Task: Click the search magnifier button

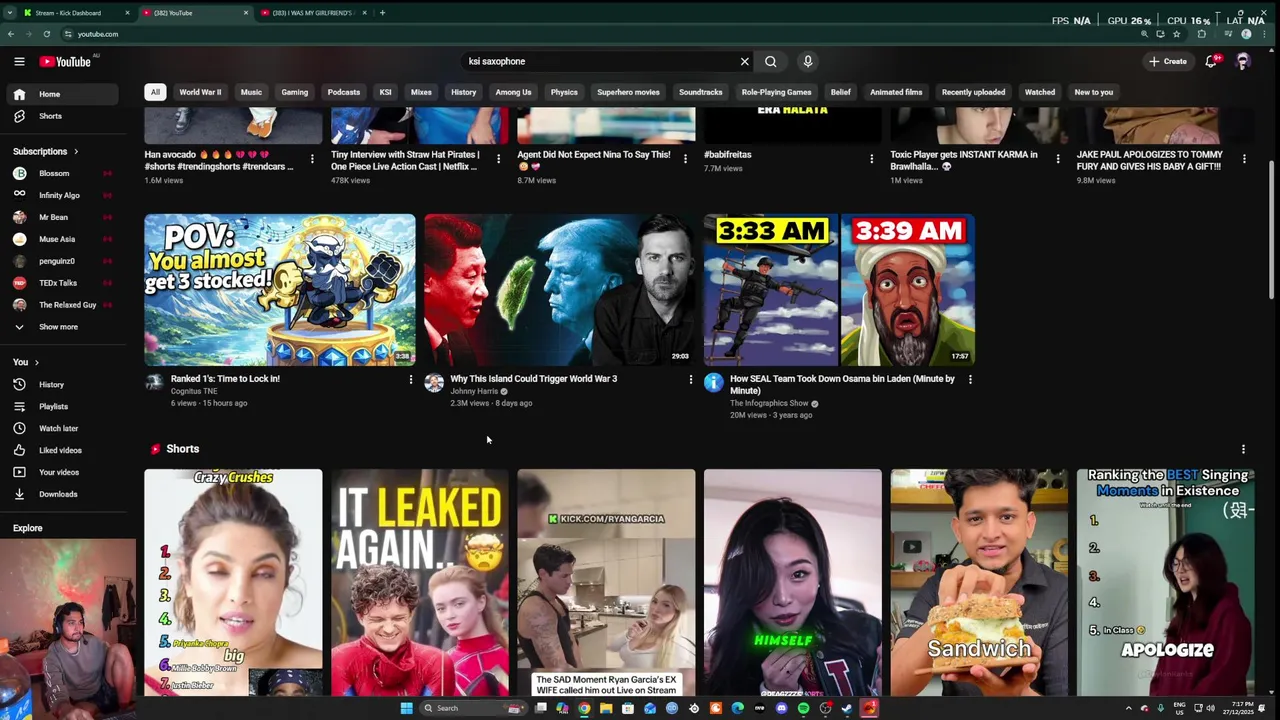Action: click(x=770, y=61)
